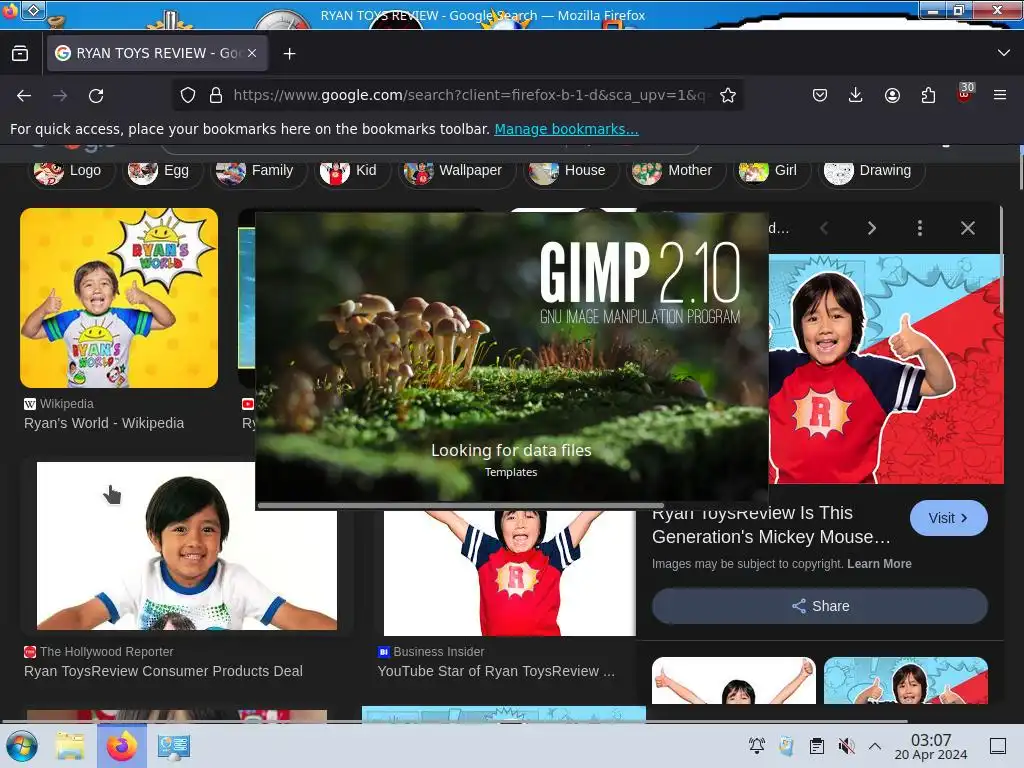Unmute audio via the tray speaker icon
The height and width of the screenshot is (768, 1024).
click(x=846, y=746)
